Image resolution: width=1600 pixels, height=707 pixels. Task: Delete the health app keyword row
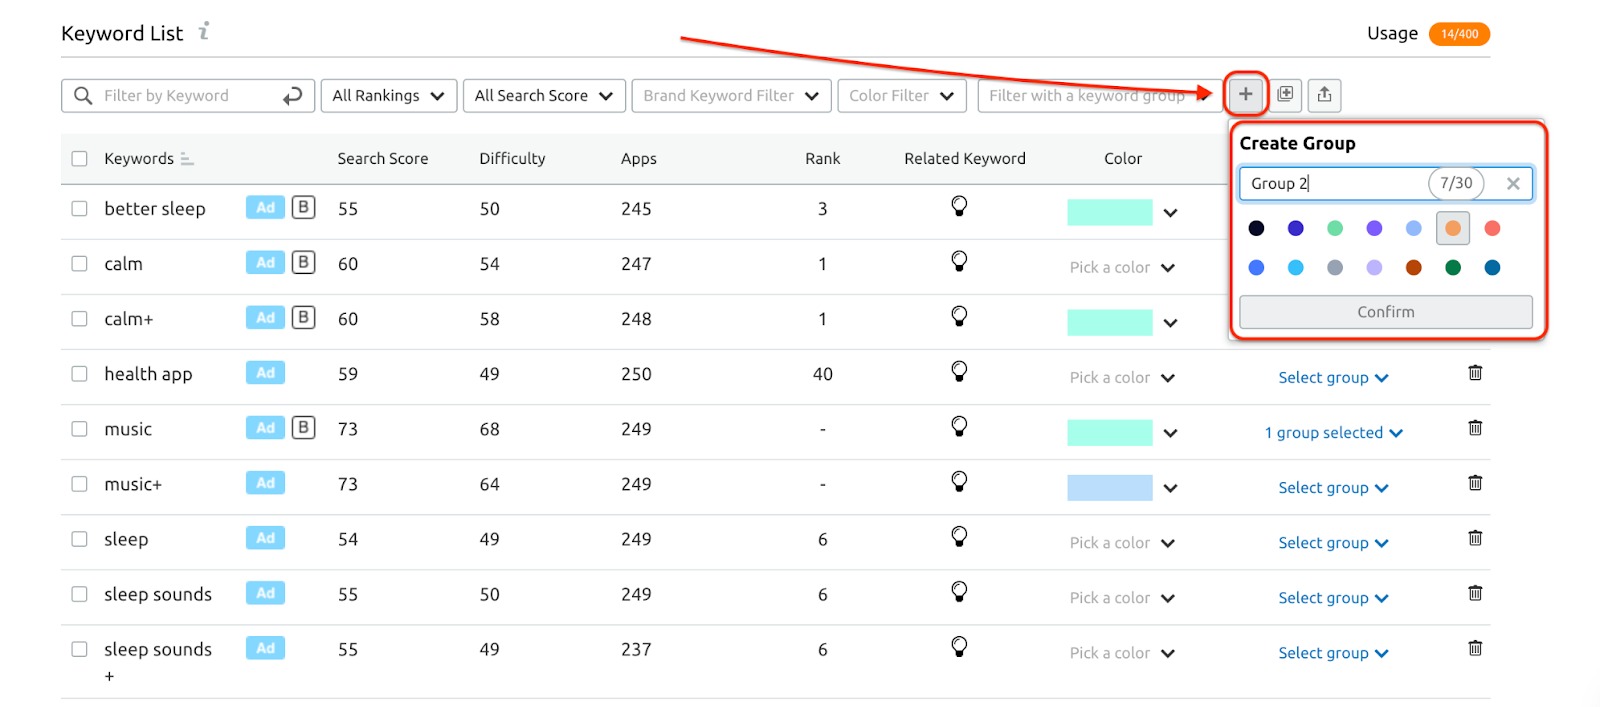coord(1475,373)
